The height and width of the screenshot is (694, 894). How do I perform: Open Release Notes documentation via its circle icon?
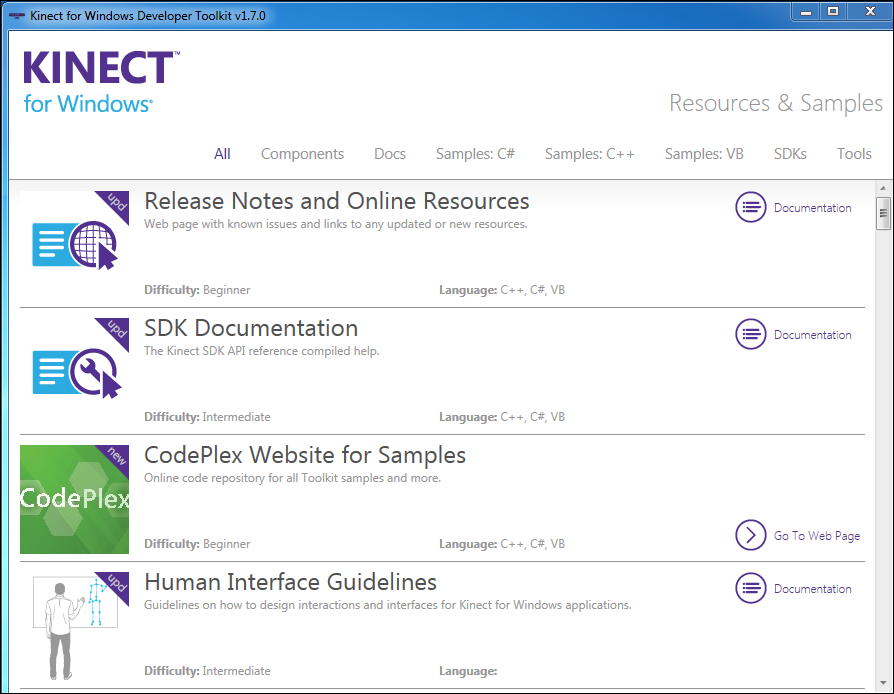751,207
